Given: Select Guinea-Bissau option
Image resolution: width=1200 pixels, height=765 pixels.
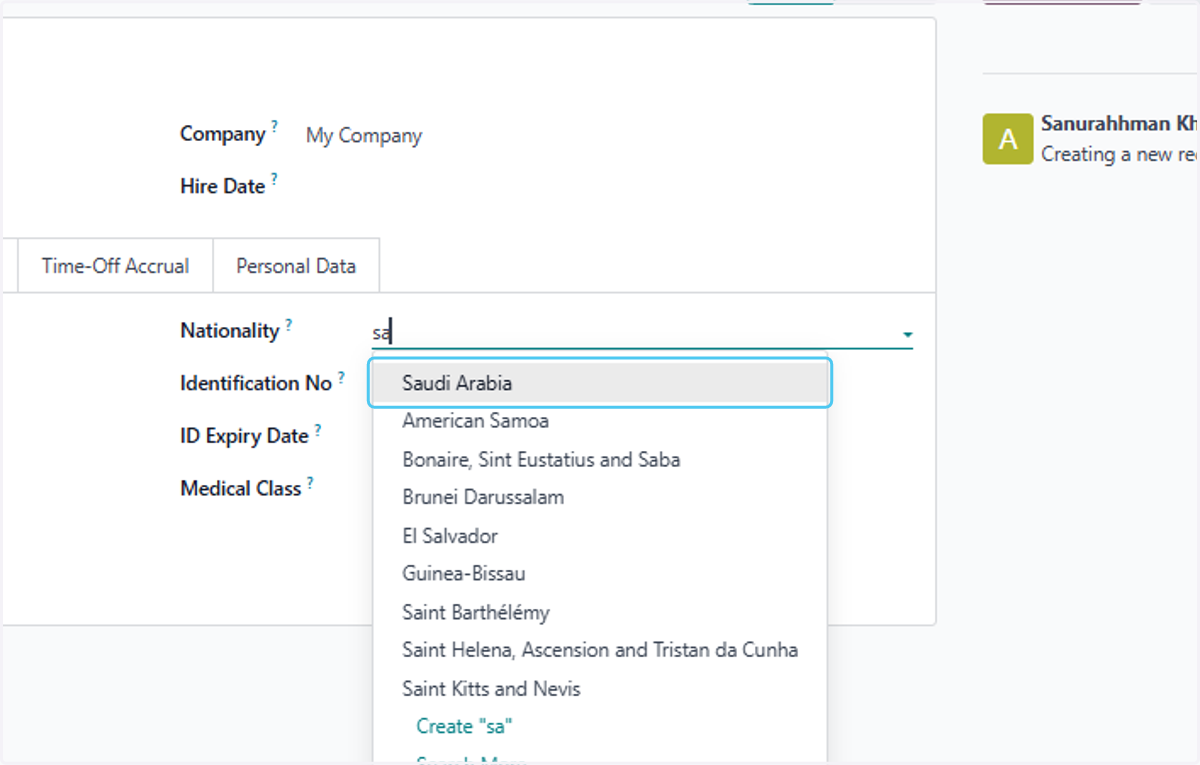Looking at the screenshot, I should click(600, 574).
